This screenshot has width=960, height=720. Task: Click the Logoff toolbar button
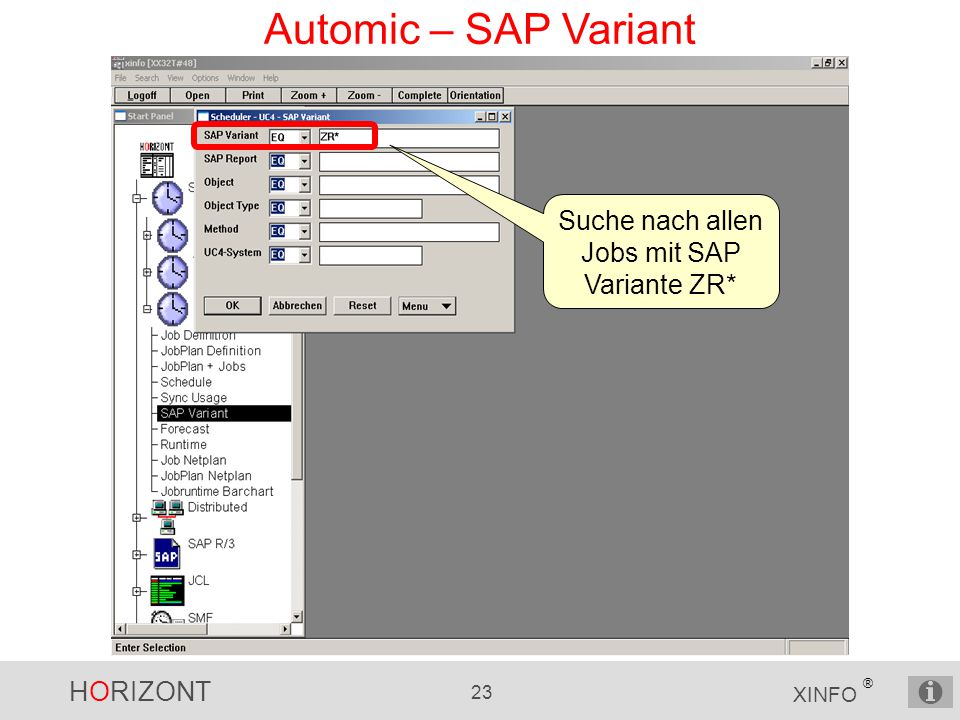point(142,96)
